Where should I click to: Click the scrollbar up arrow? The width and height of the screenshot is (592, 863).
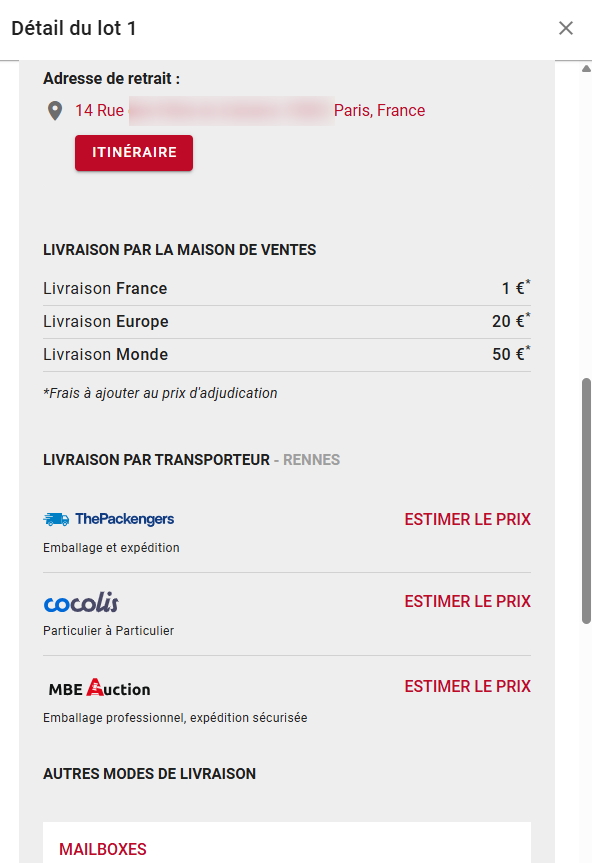(x=586, y=68)
